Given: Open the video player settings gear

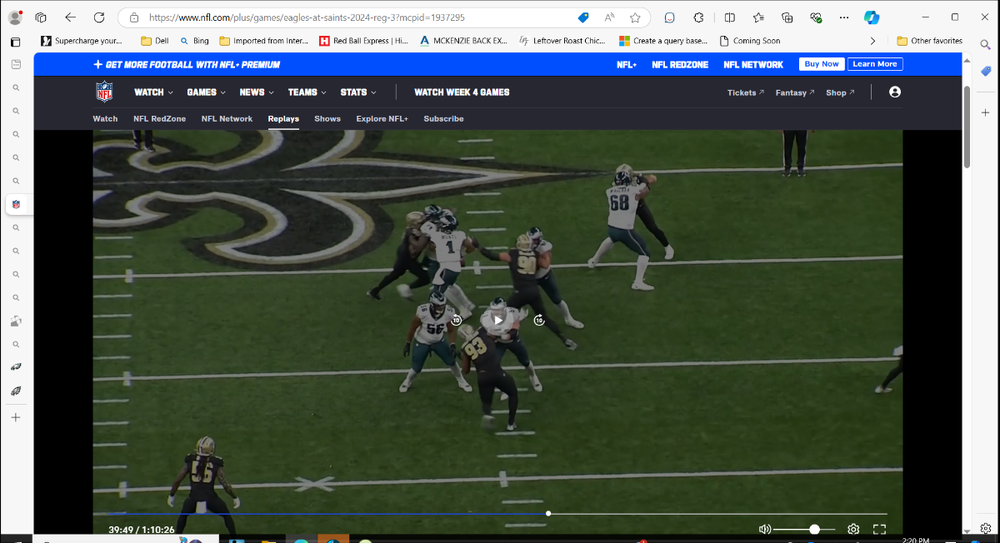Looking at the screenshot, I should coord(853,529).
